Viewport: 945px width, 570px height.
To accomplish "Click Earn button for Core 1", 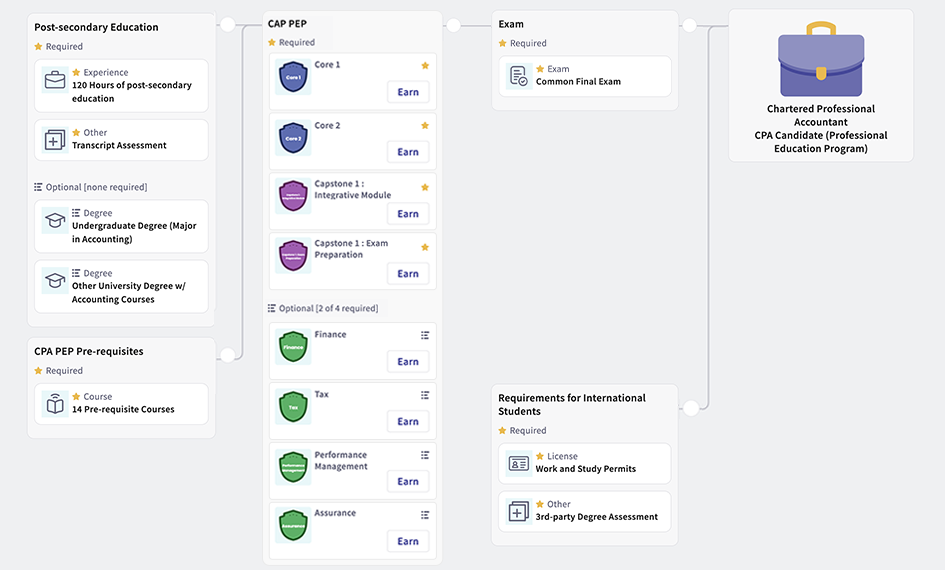I will coord(408,92).
